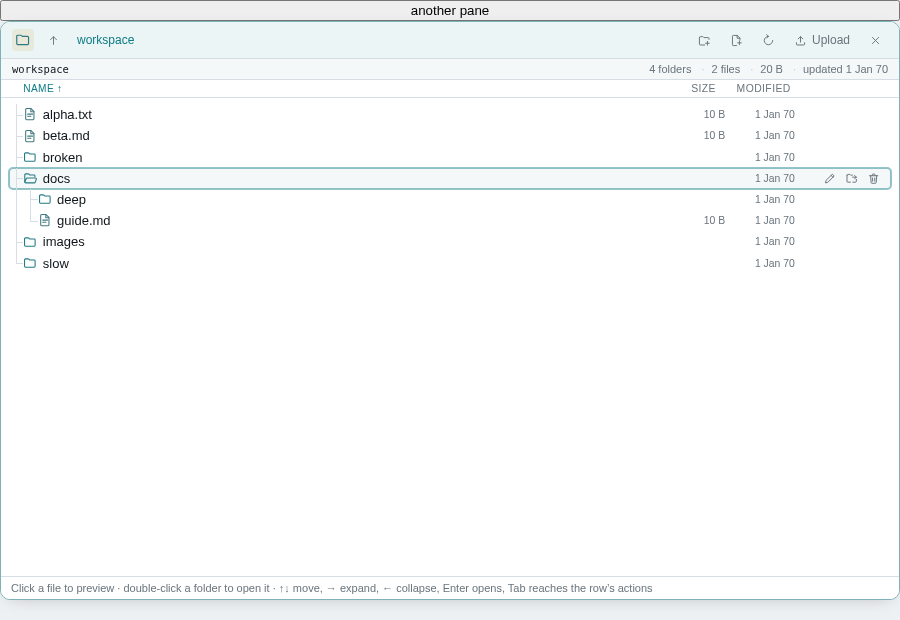This screenshot has width=900, height=620.
Task: Select the images folder row
Action: [450, 242]
